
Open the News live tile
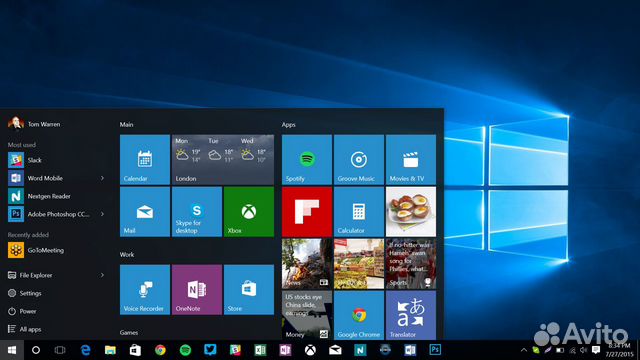coord(307,264)
